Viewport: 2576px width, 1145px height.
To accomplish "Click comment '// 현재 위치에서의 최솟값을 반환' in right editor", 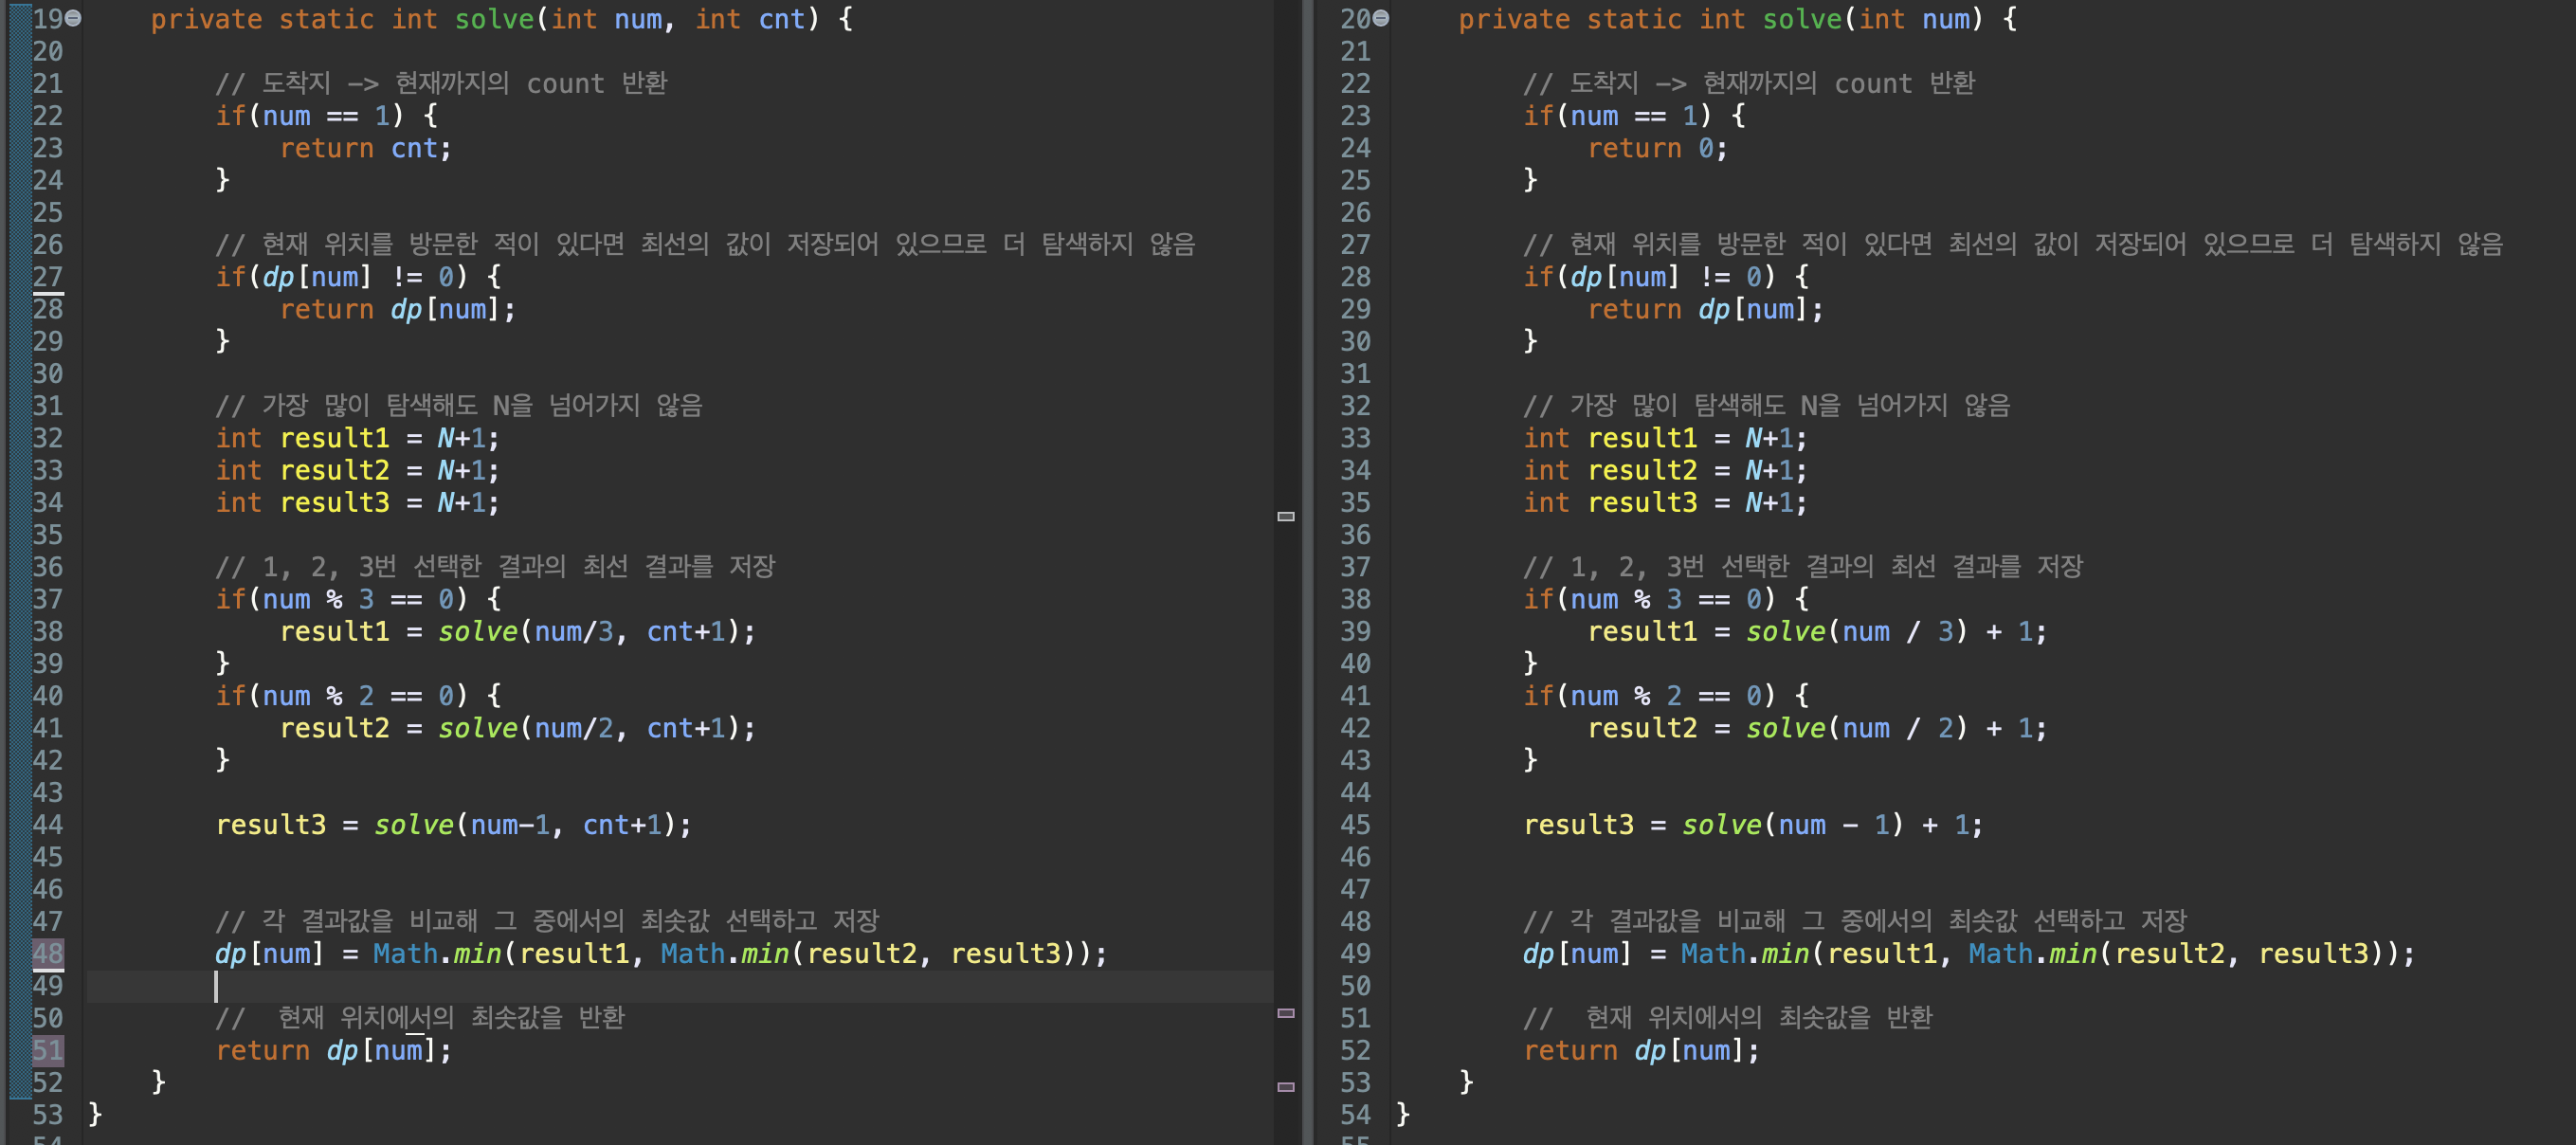I will [1728, 1018].
